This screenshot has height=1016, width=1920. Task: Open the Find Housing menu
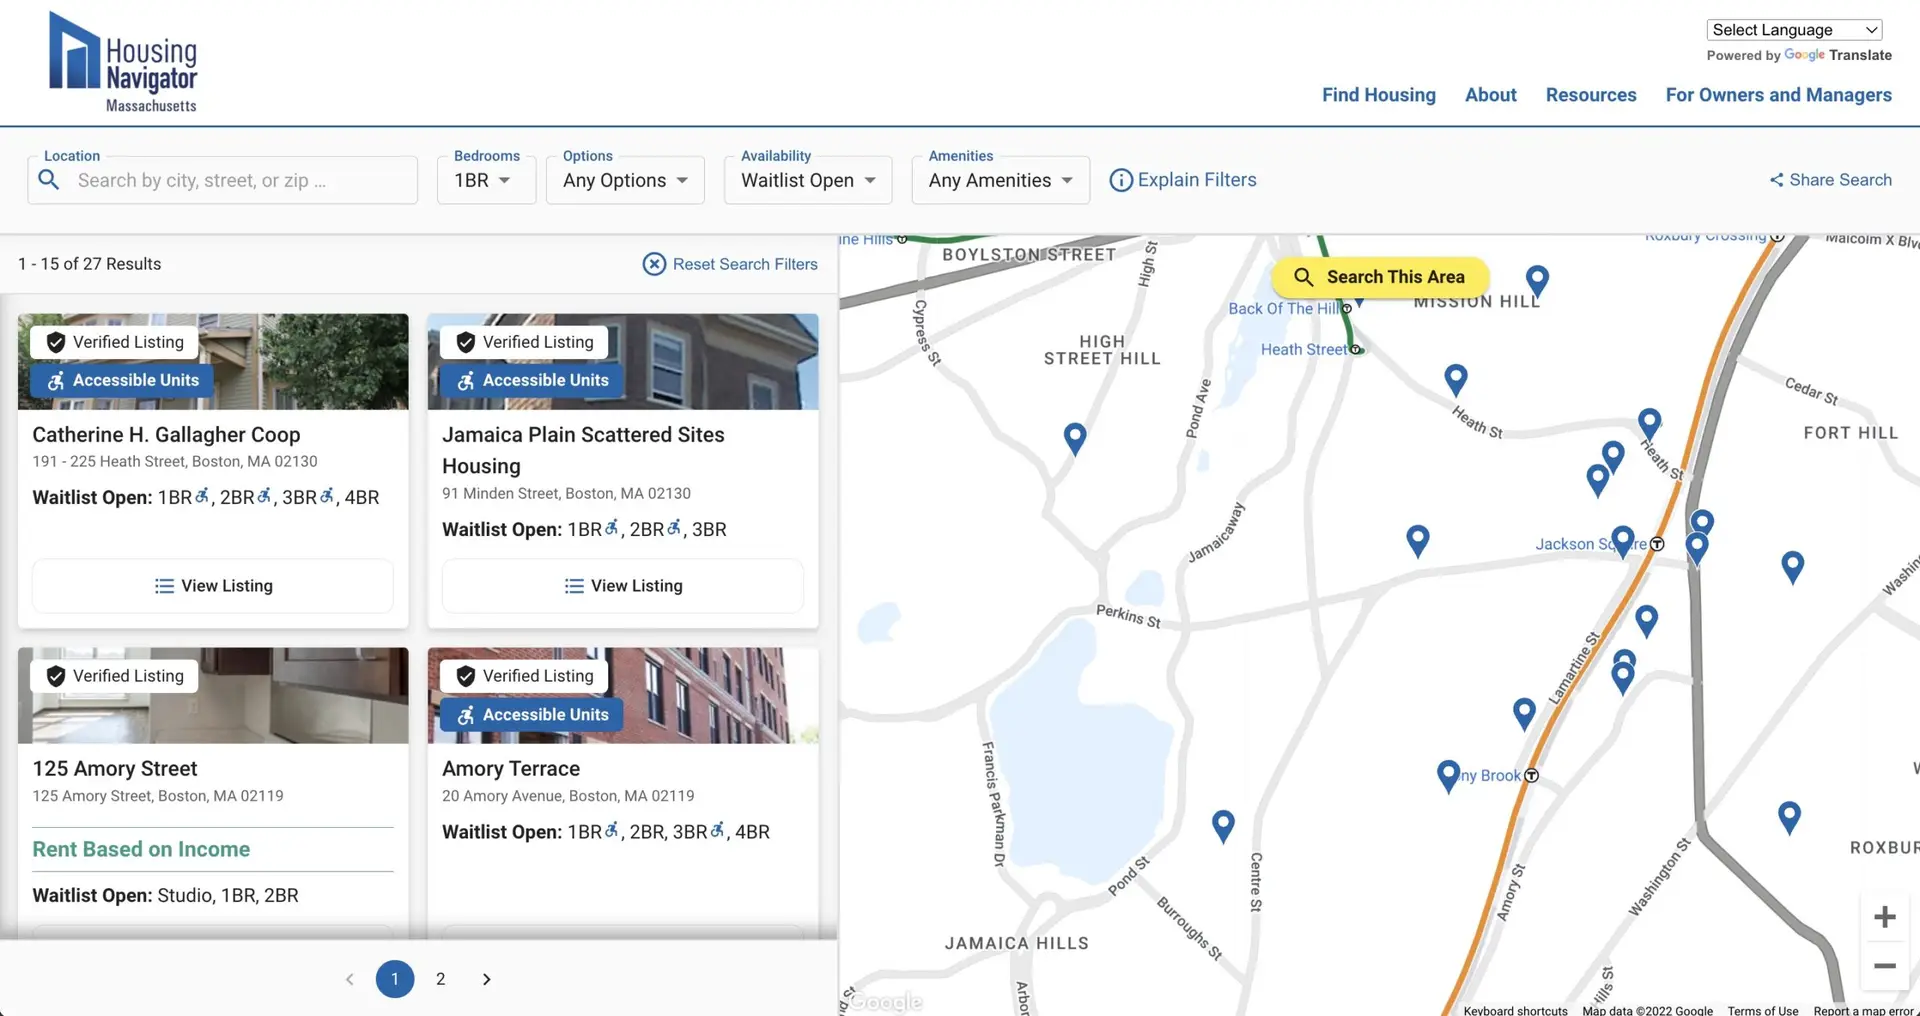(x=1378, y=95)
